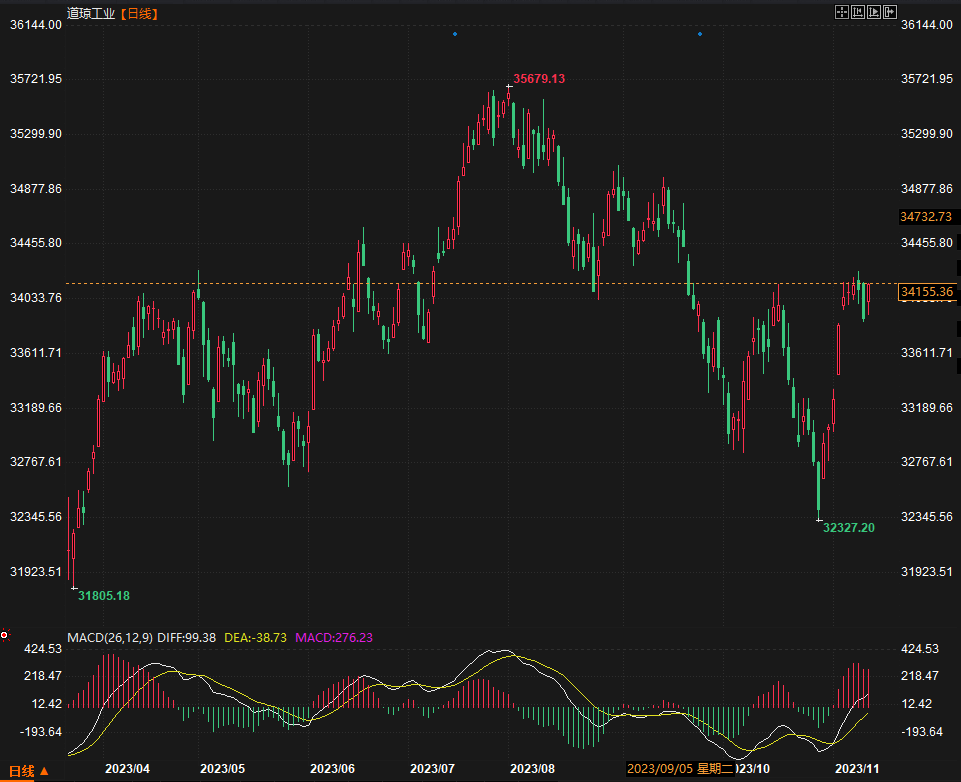
Task: Click the first blue event dot above chart
Action: [454, 34]
